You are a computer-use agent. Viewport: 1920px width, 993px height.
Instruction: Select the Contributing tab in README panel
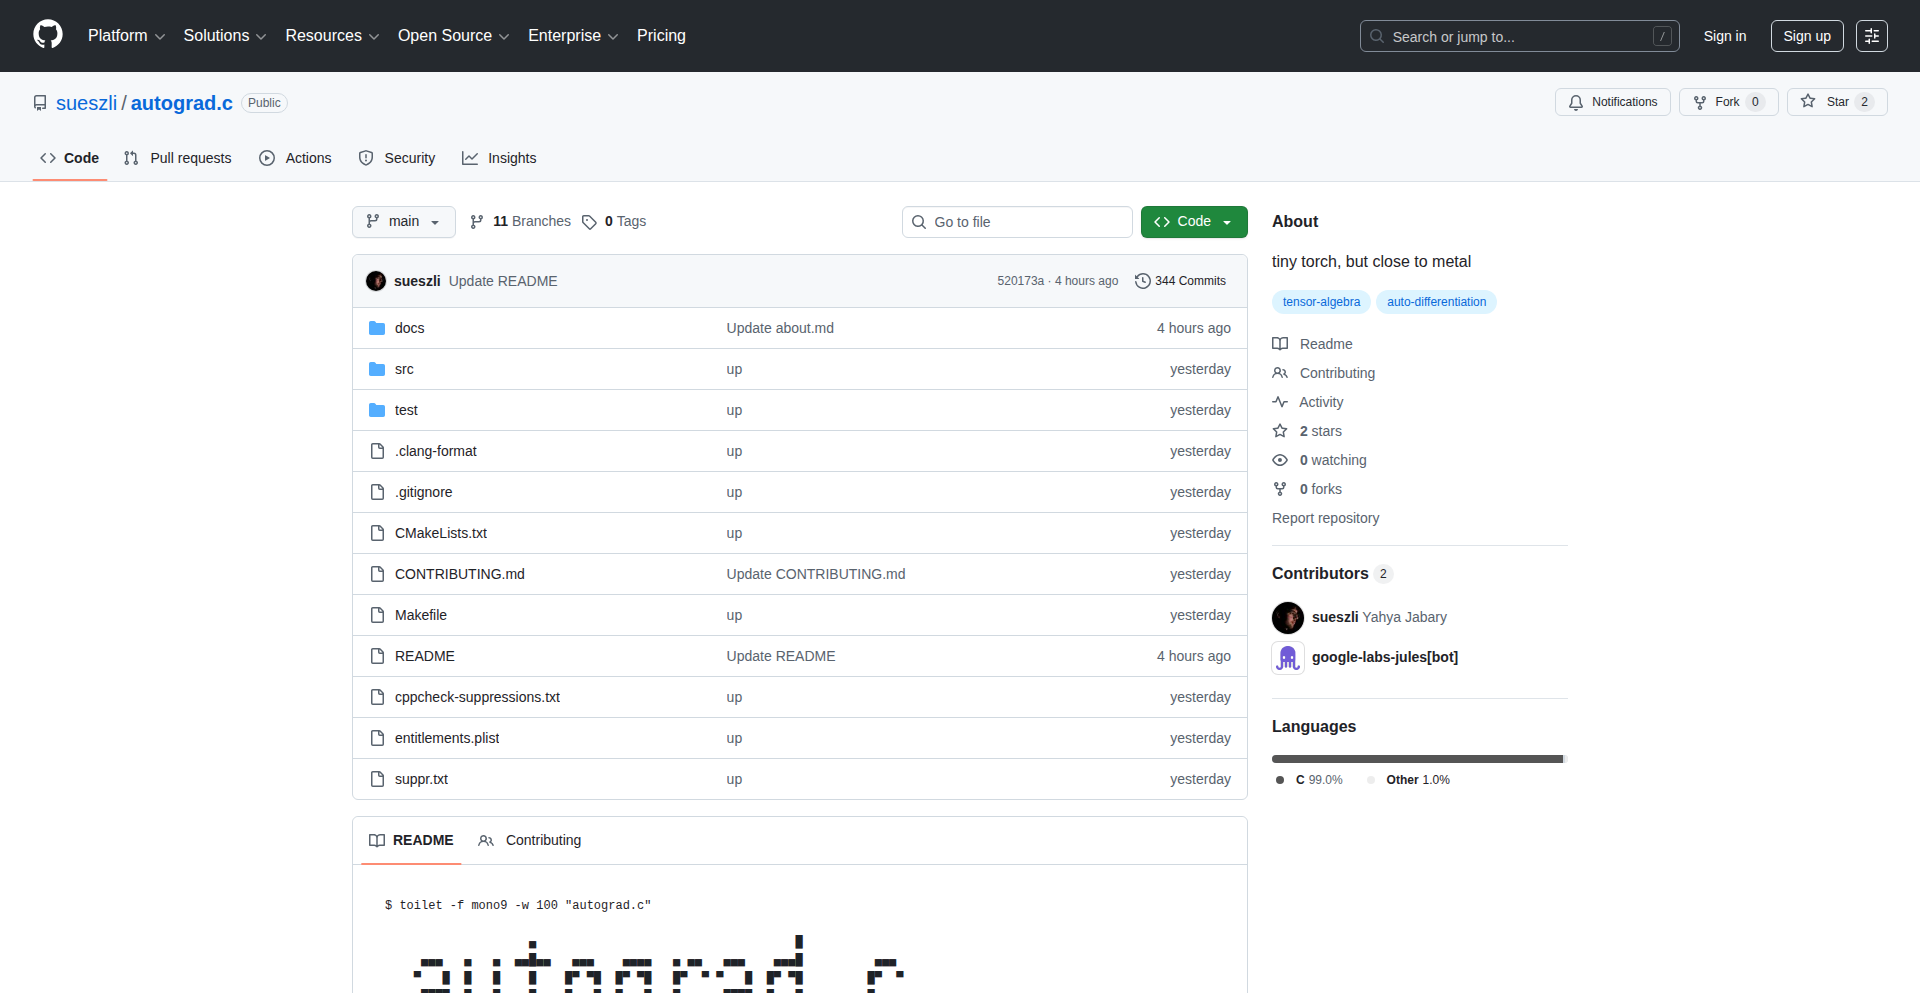[530, 840]
